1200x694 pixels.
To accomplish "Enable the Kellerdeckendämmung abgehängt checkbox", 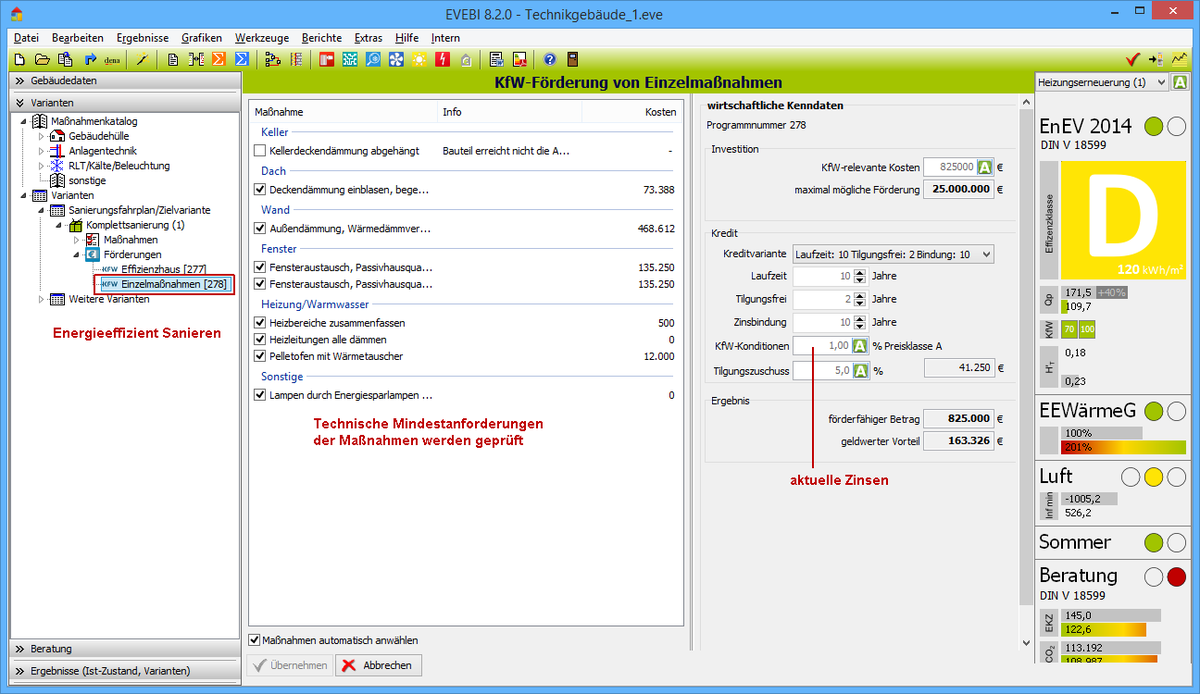I will pyautogui.click(x=260, y=151).
